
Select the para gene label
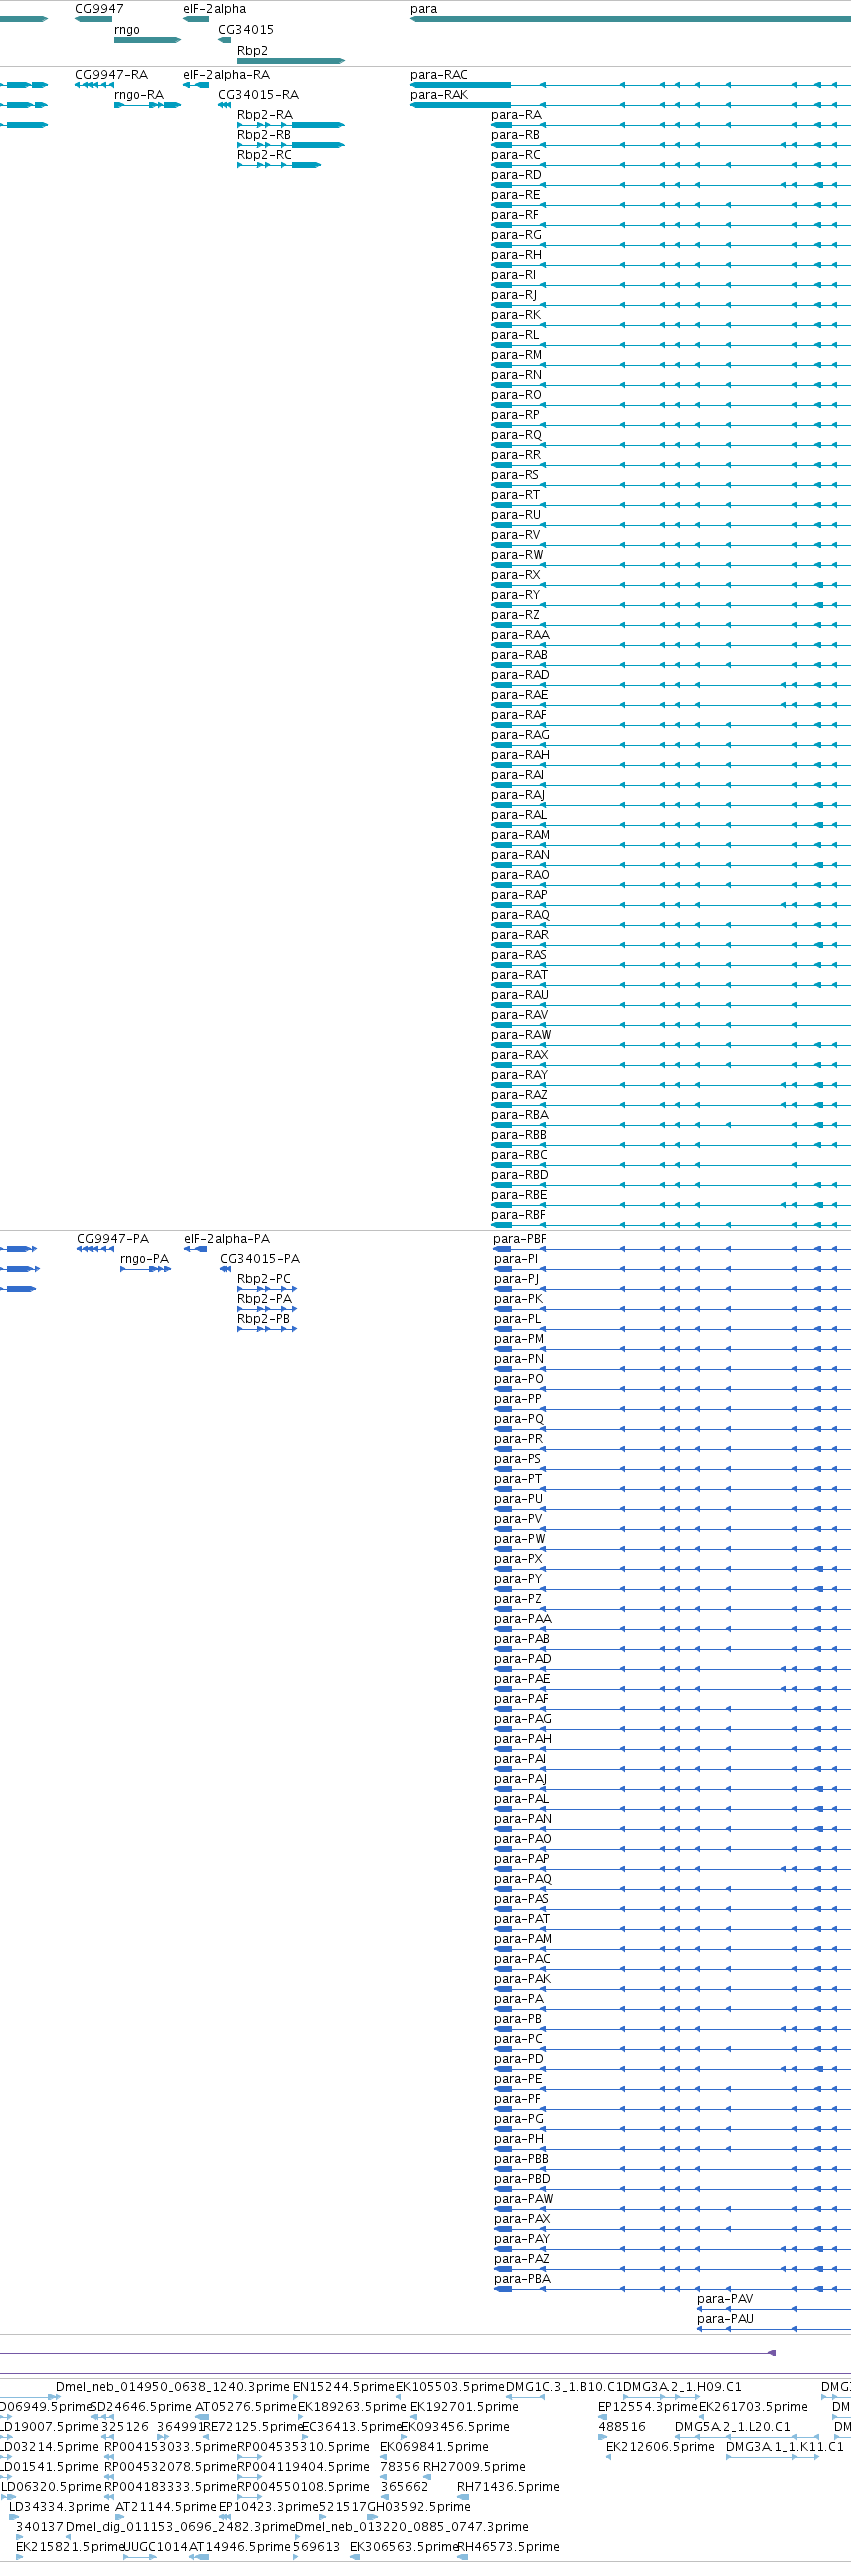[x=423, y=9]
